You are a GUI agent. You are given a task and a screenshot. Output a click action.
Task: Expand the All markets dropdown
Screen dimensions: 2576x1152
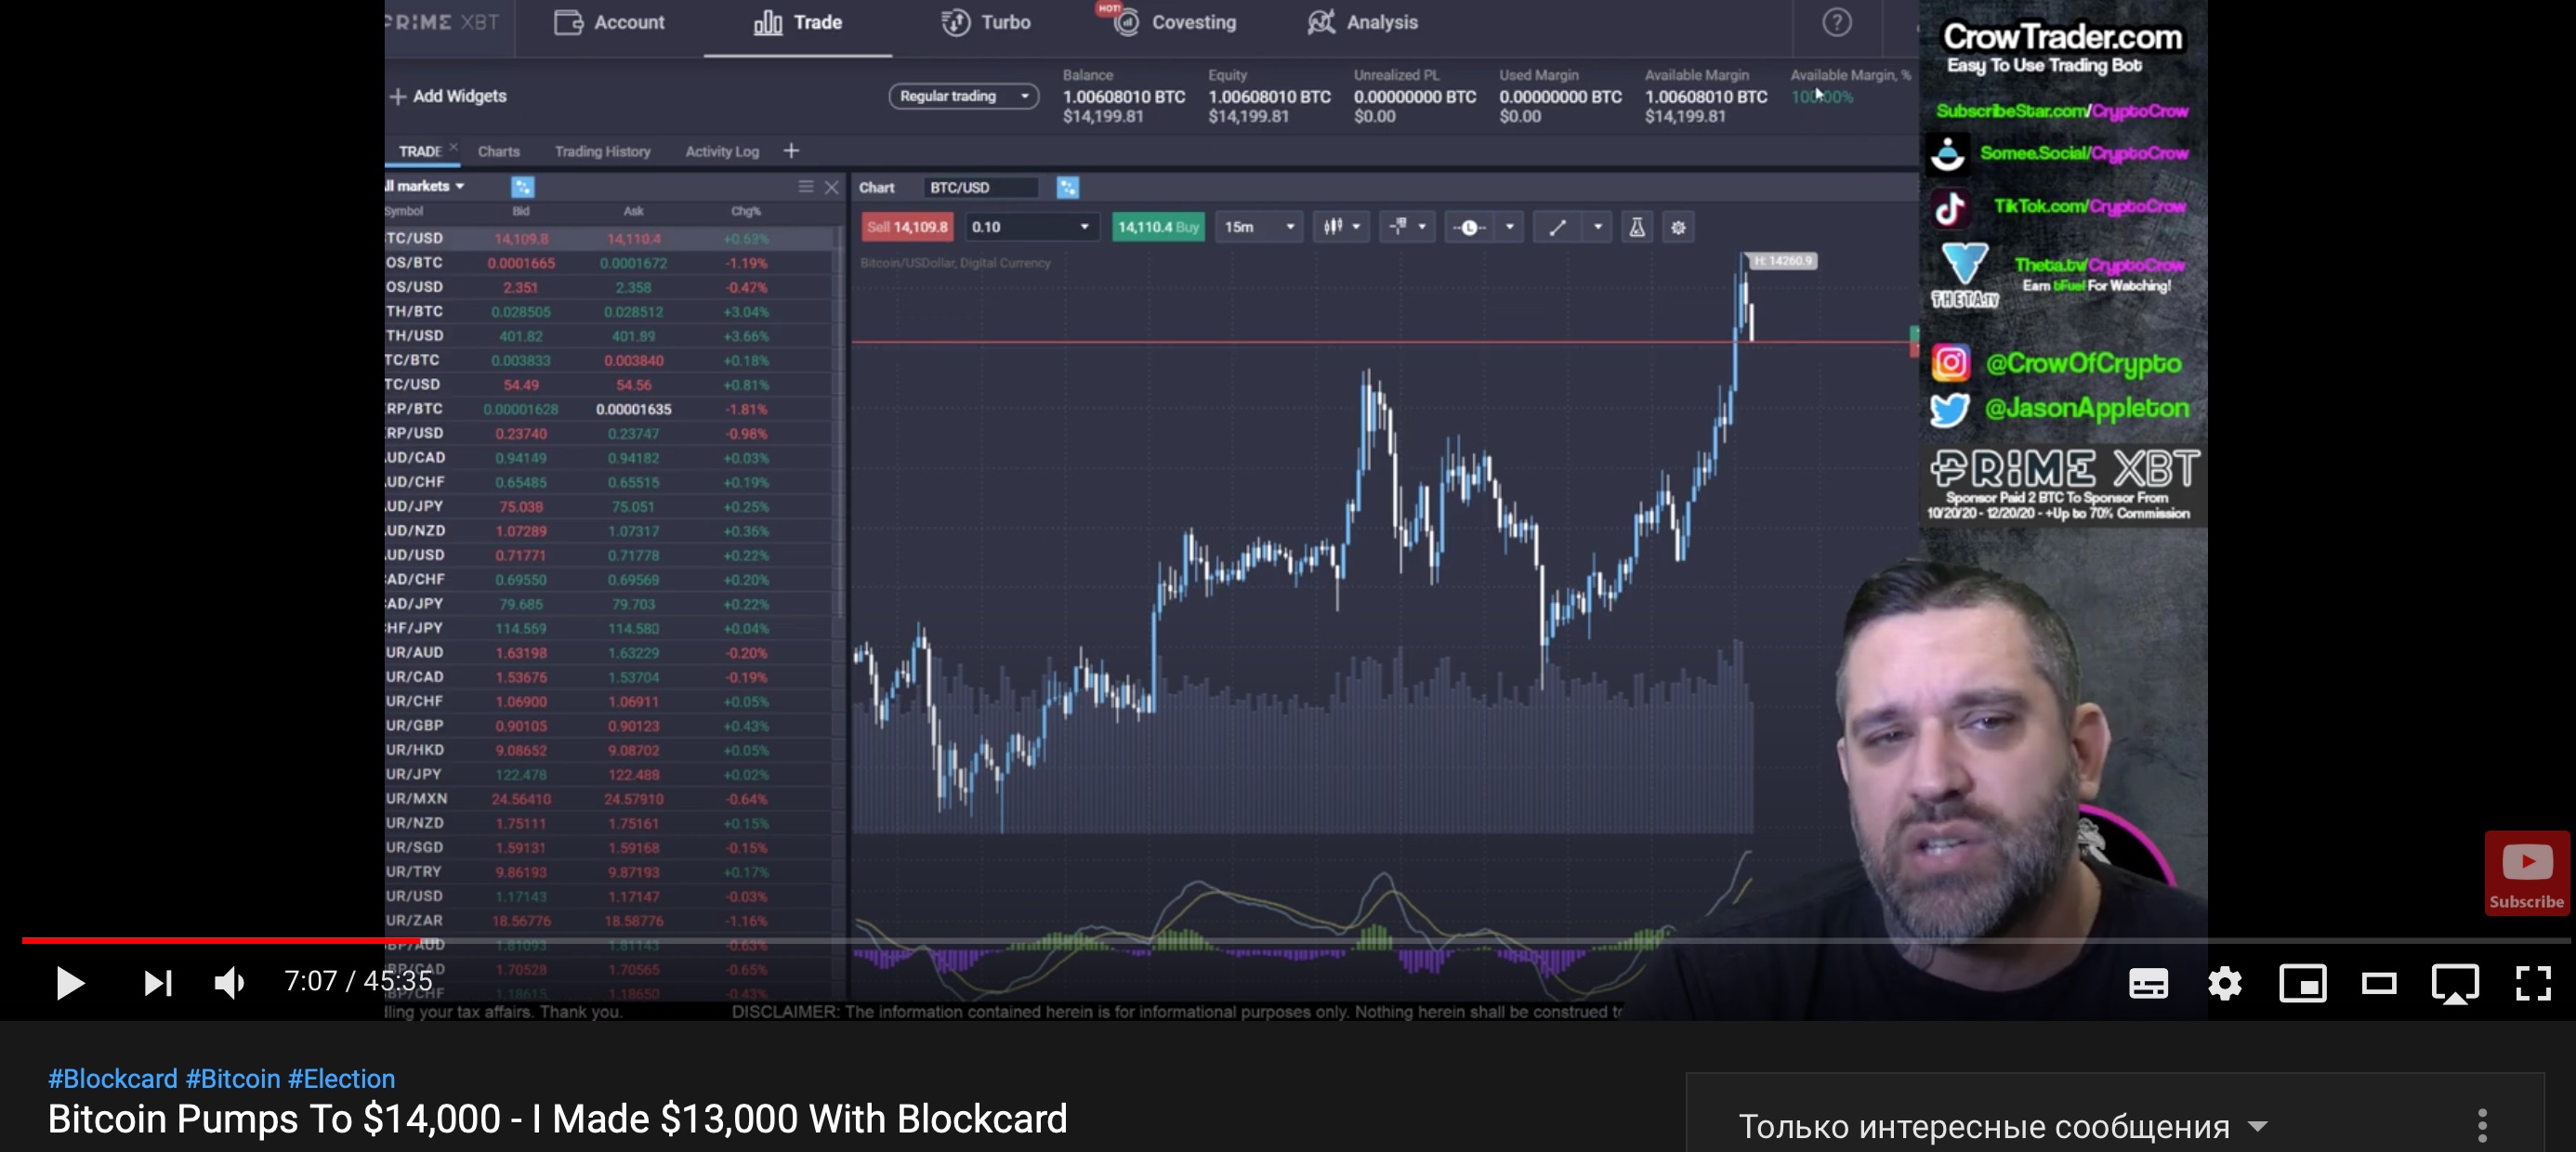[425, 186]
